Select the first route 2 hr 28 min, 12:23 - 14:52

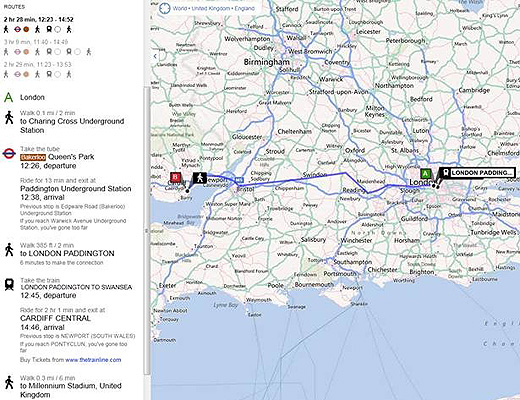[x=38, y=20]
